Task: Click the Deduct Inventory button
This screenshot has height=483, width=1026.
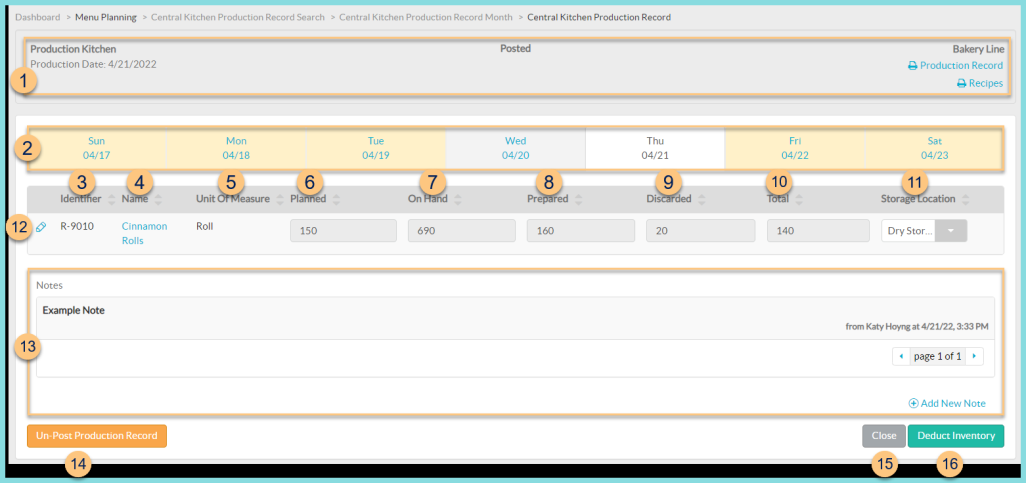Action: (956, 436)
